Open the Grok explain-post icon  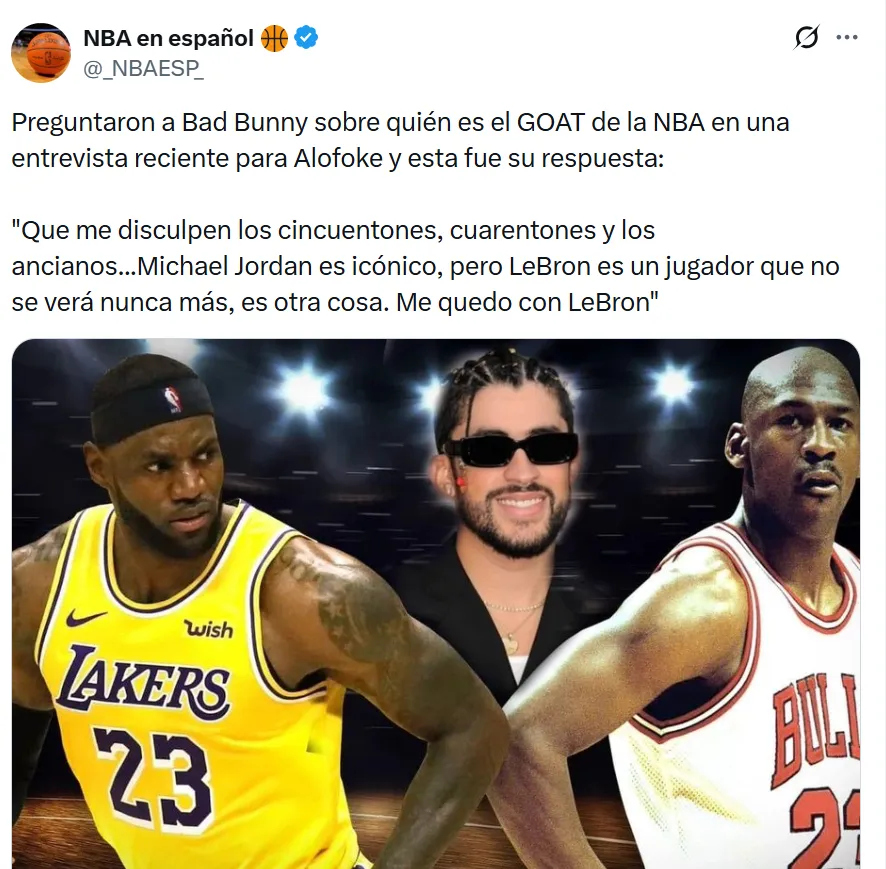806,37
